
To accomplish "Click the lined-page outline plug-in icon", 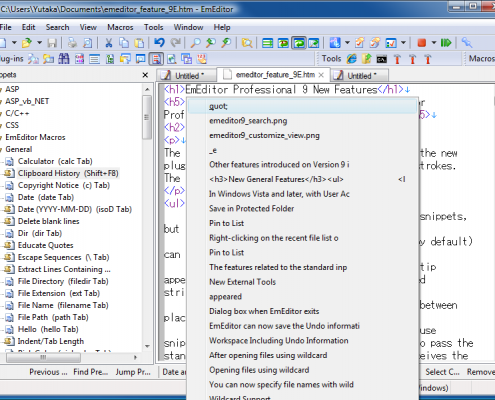I will pyautogui.click(x=95, y=59).
